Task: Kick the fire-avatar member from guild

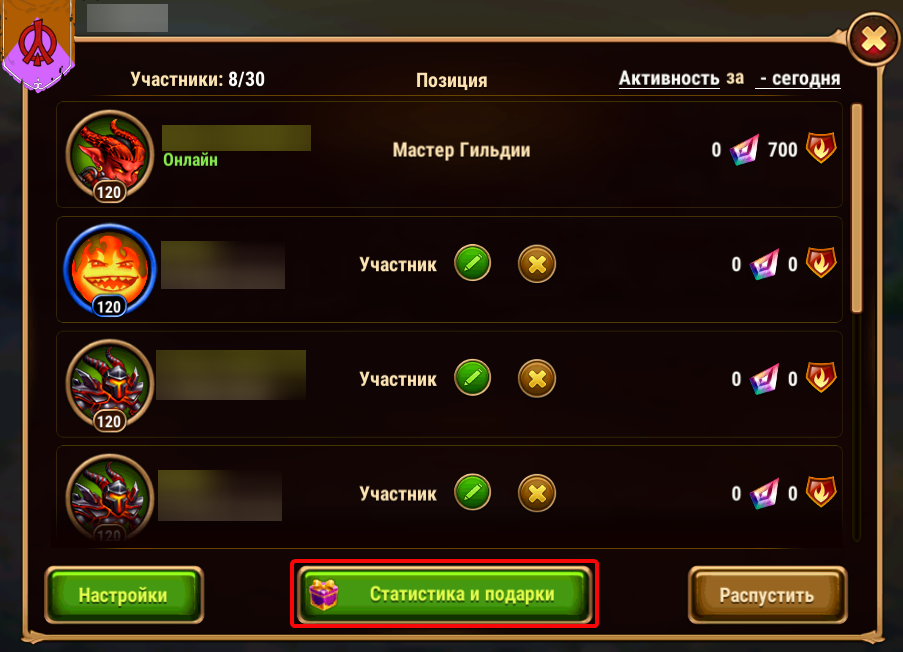Action: click(537, 264)
